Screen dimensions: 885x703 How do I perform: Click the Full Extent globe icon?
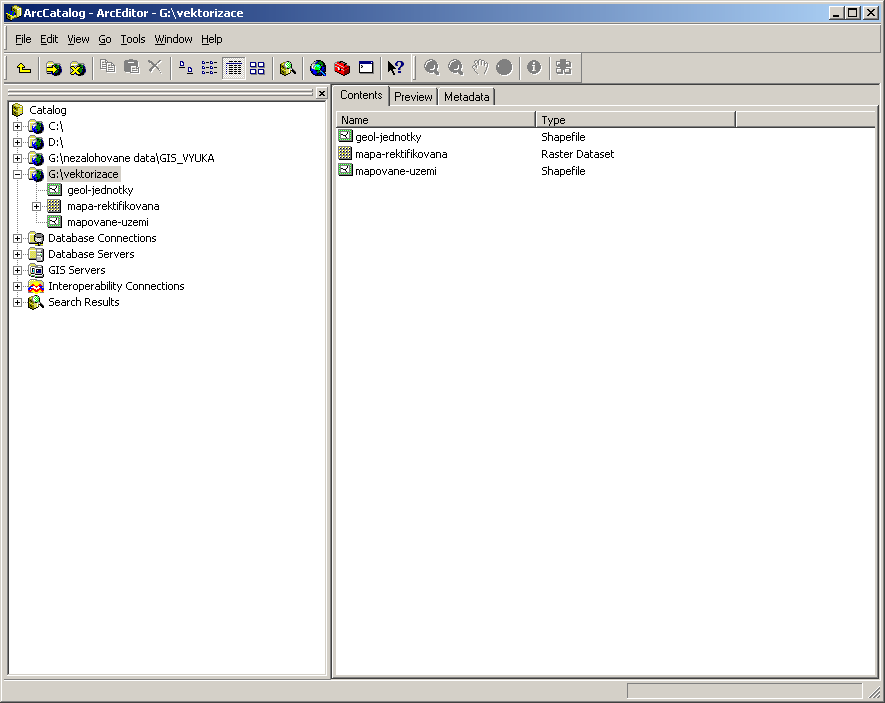click(x=504, y=68)
